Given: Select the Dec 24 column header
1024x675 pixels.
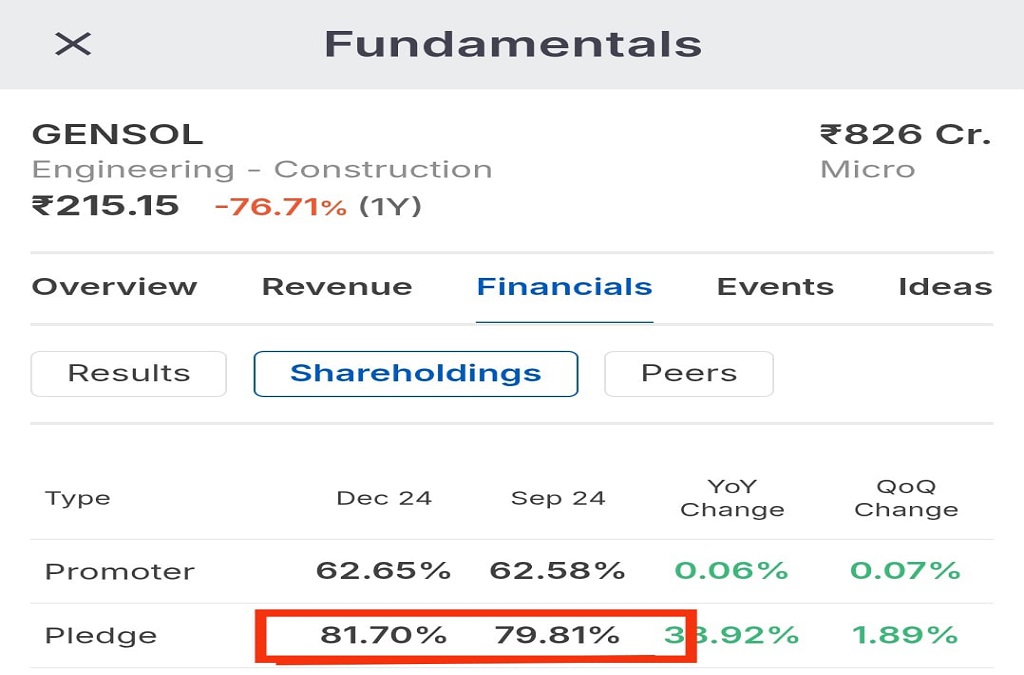Looking at the screenshot, I should (384, 498).
